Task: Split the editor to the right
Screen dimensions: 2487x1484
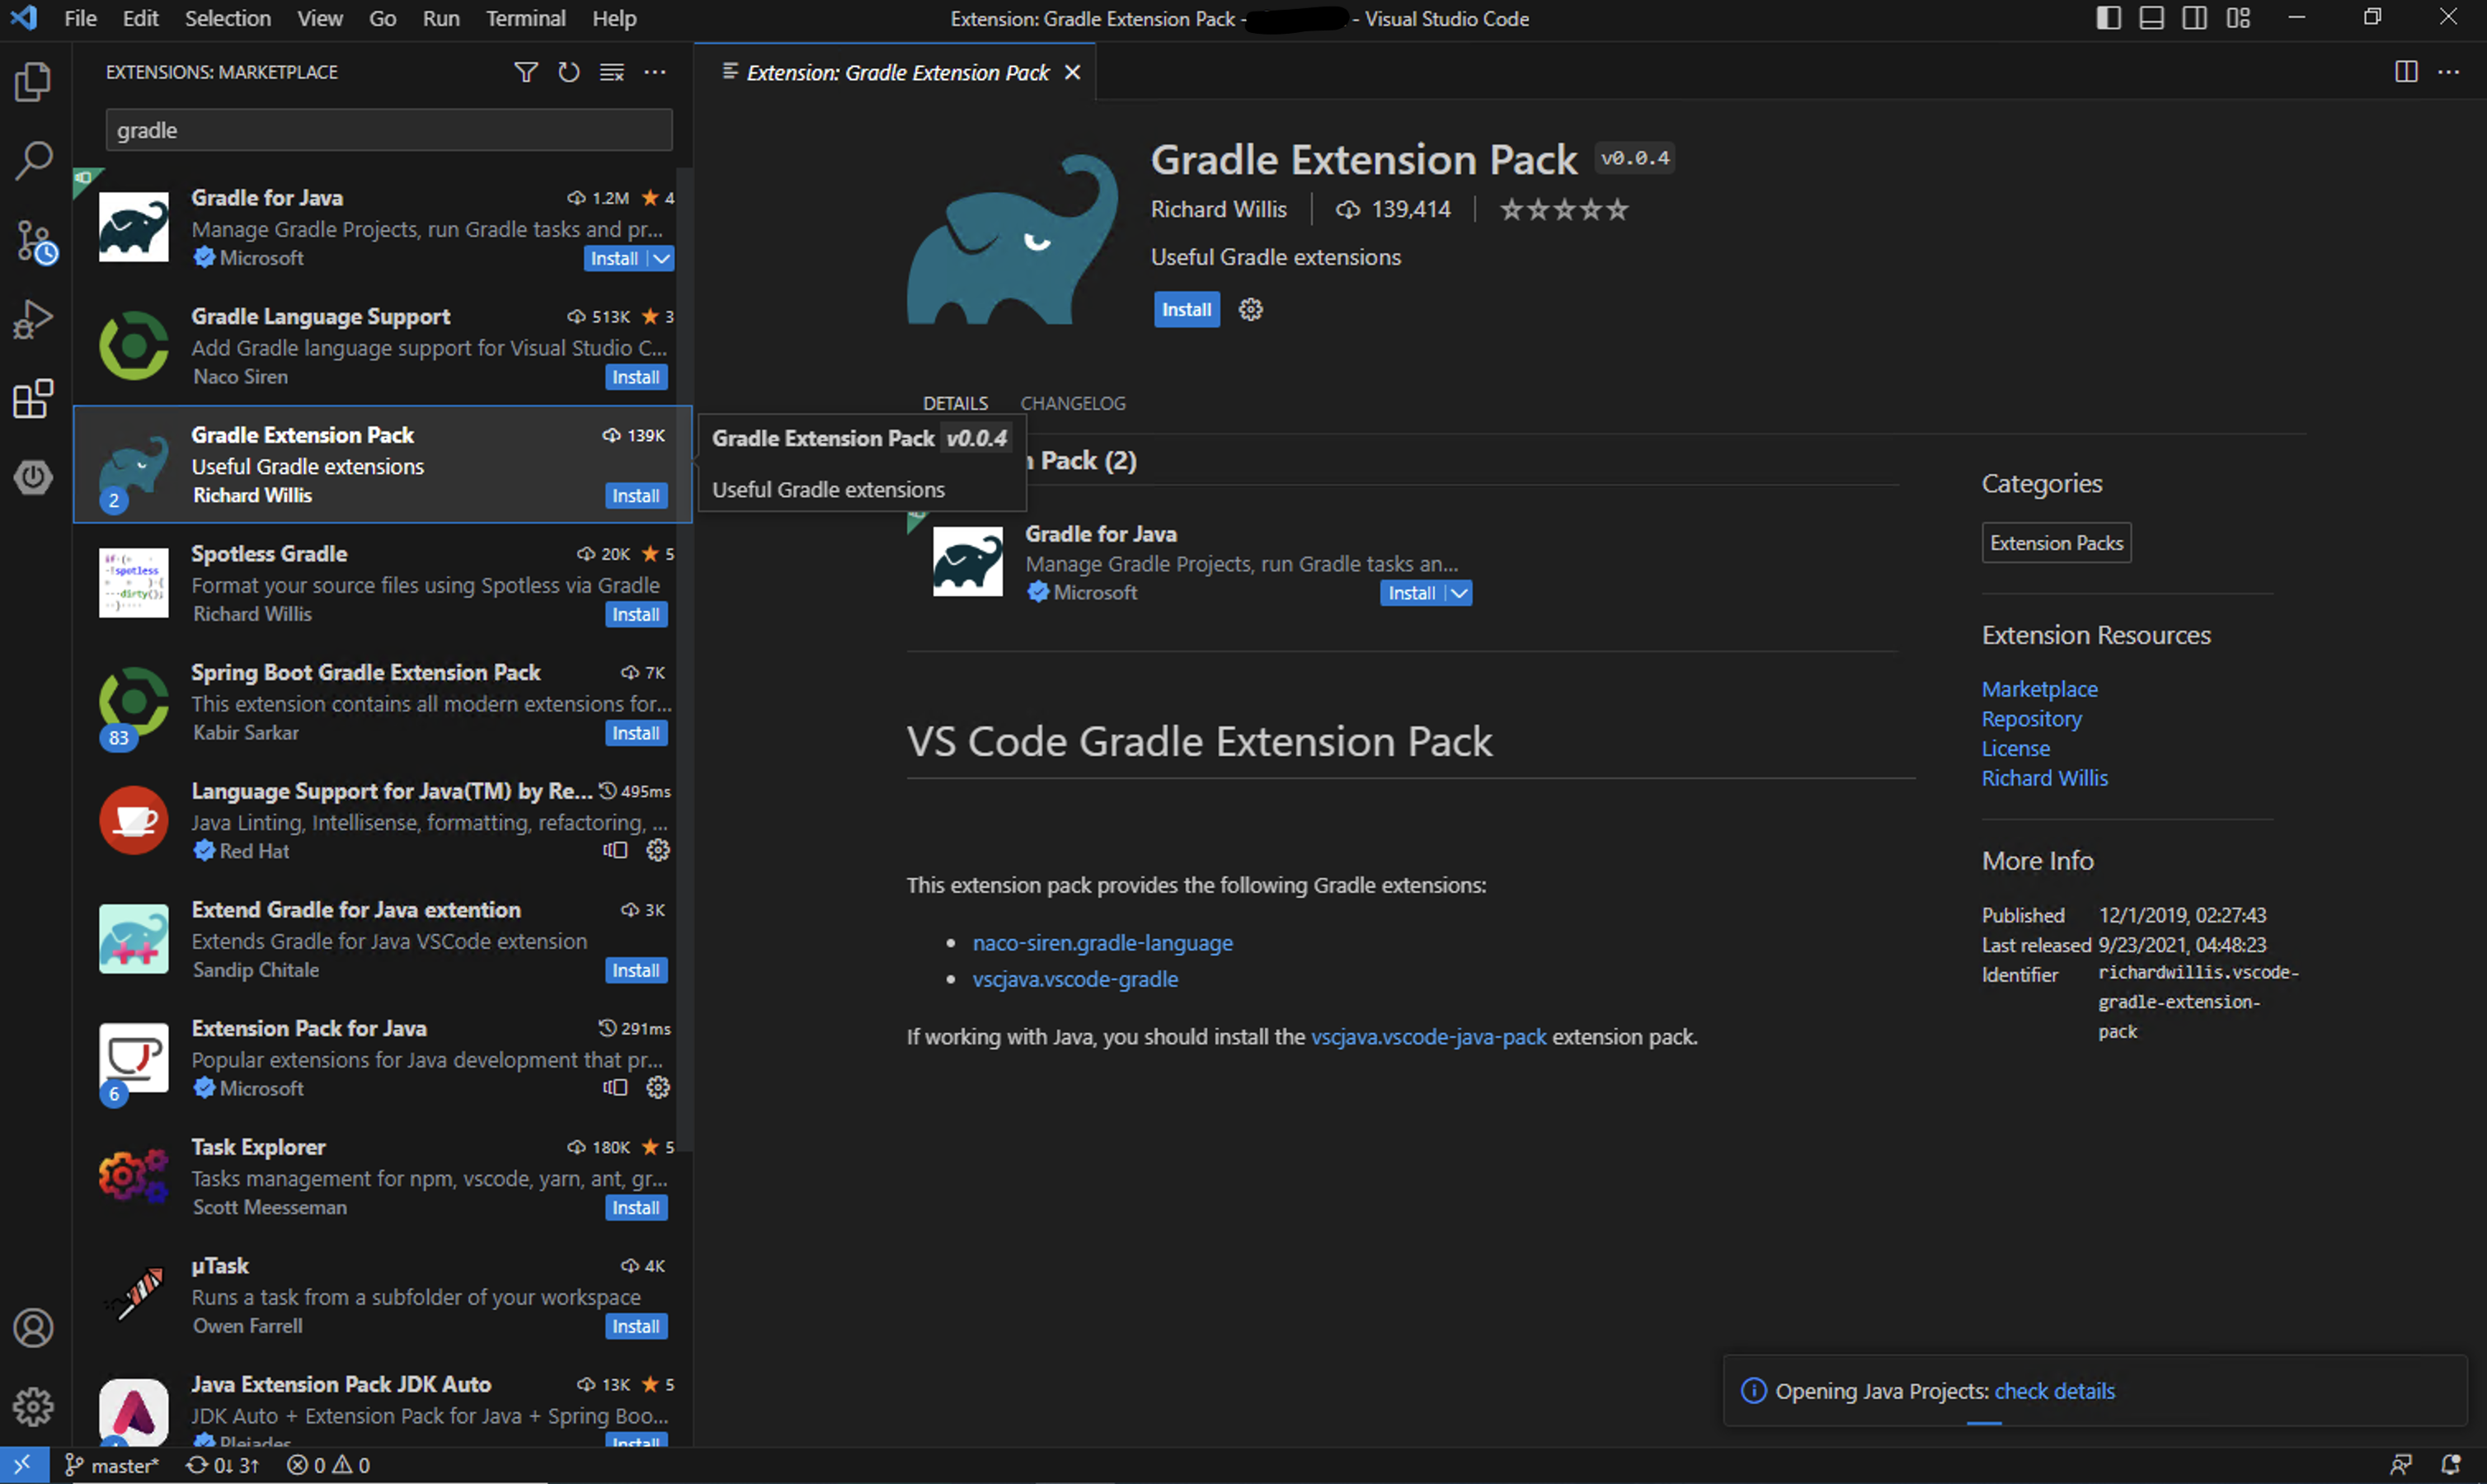Action: tap(2406, 72)
